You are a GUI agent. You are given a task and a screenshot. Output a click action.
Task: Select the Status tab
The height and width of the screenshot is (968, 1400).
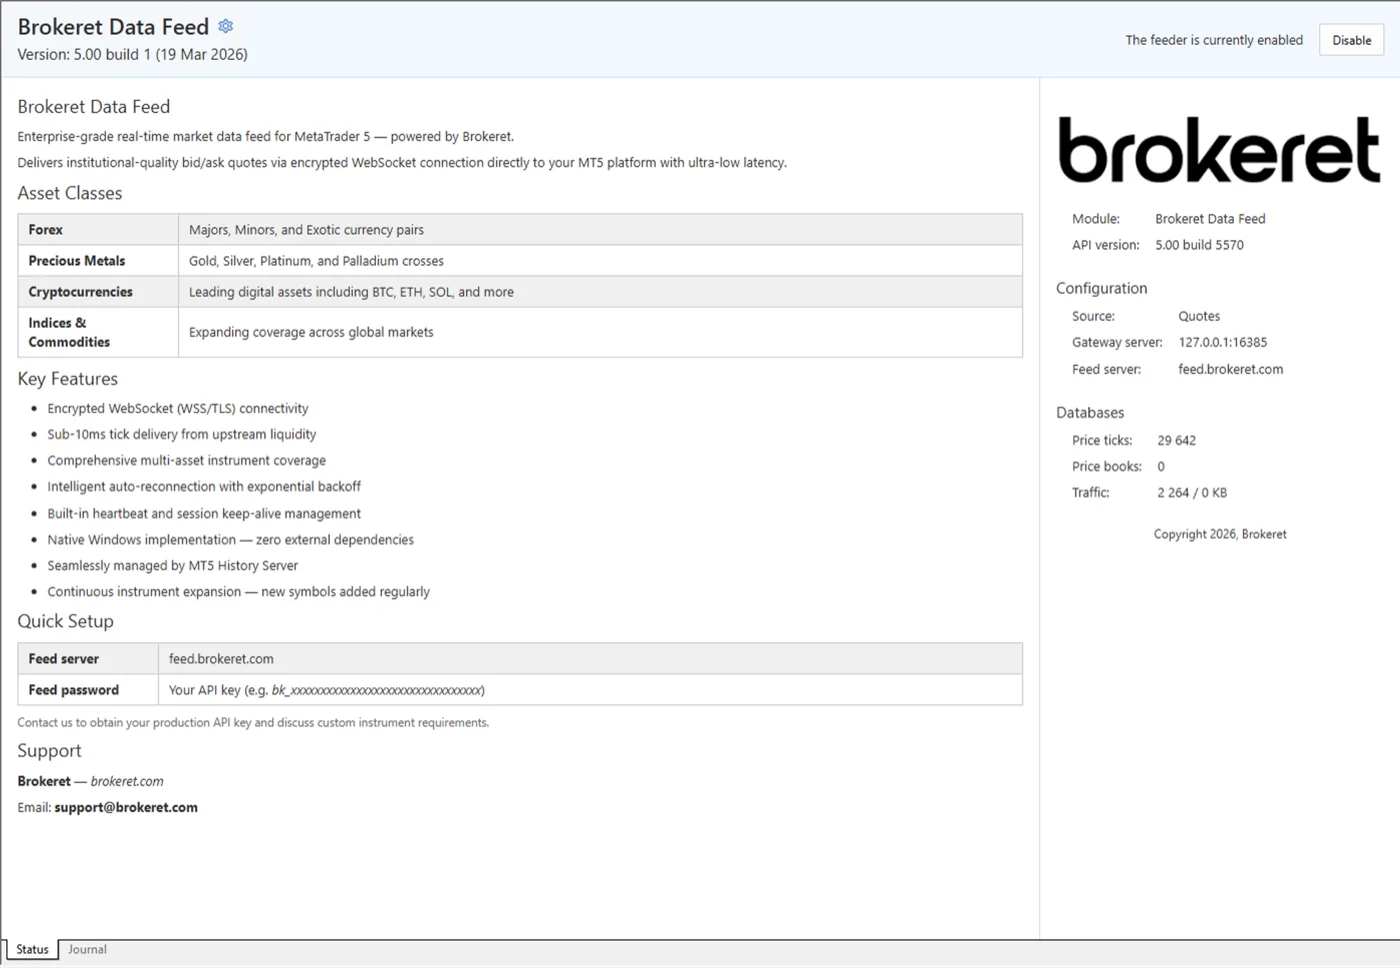(x=32, y=949)
